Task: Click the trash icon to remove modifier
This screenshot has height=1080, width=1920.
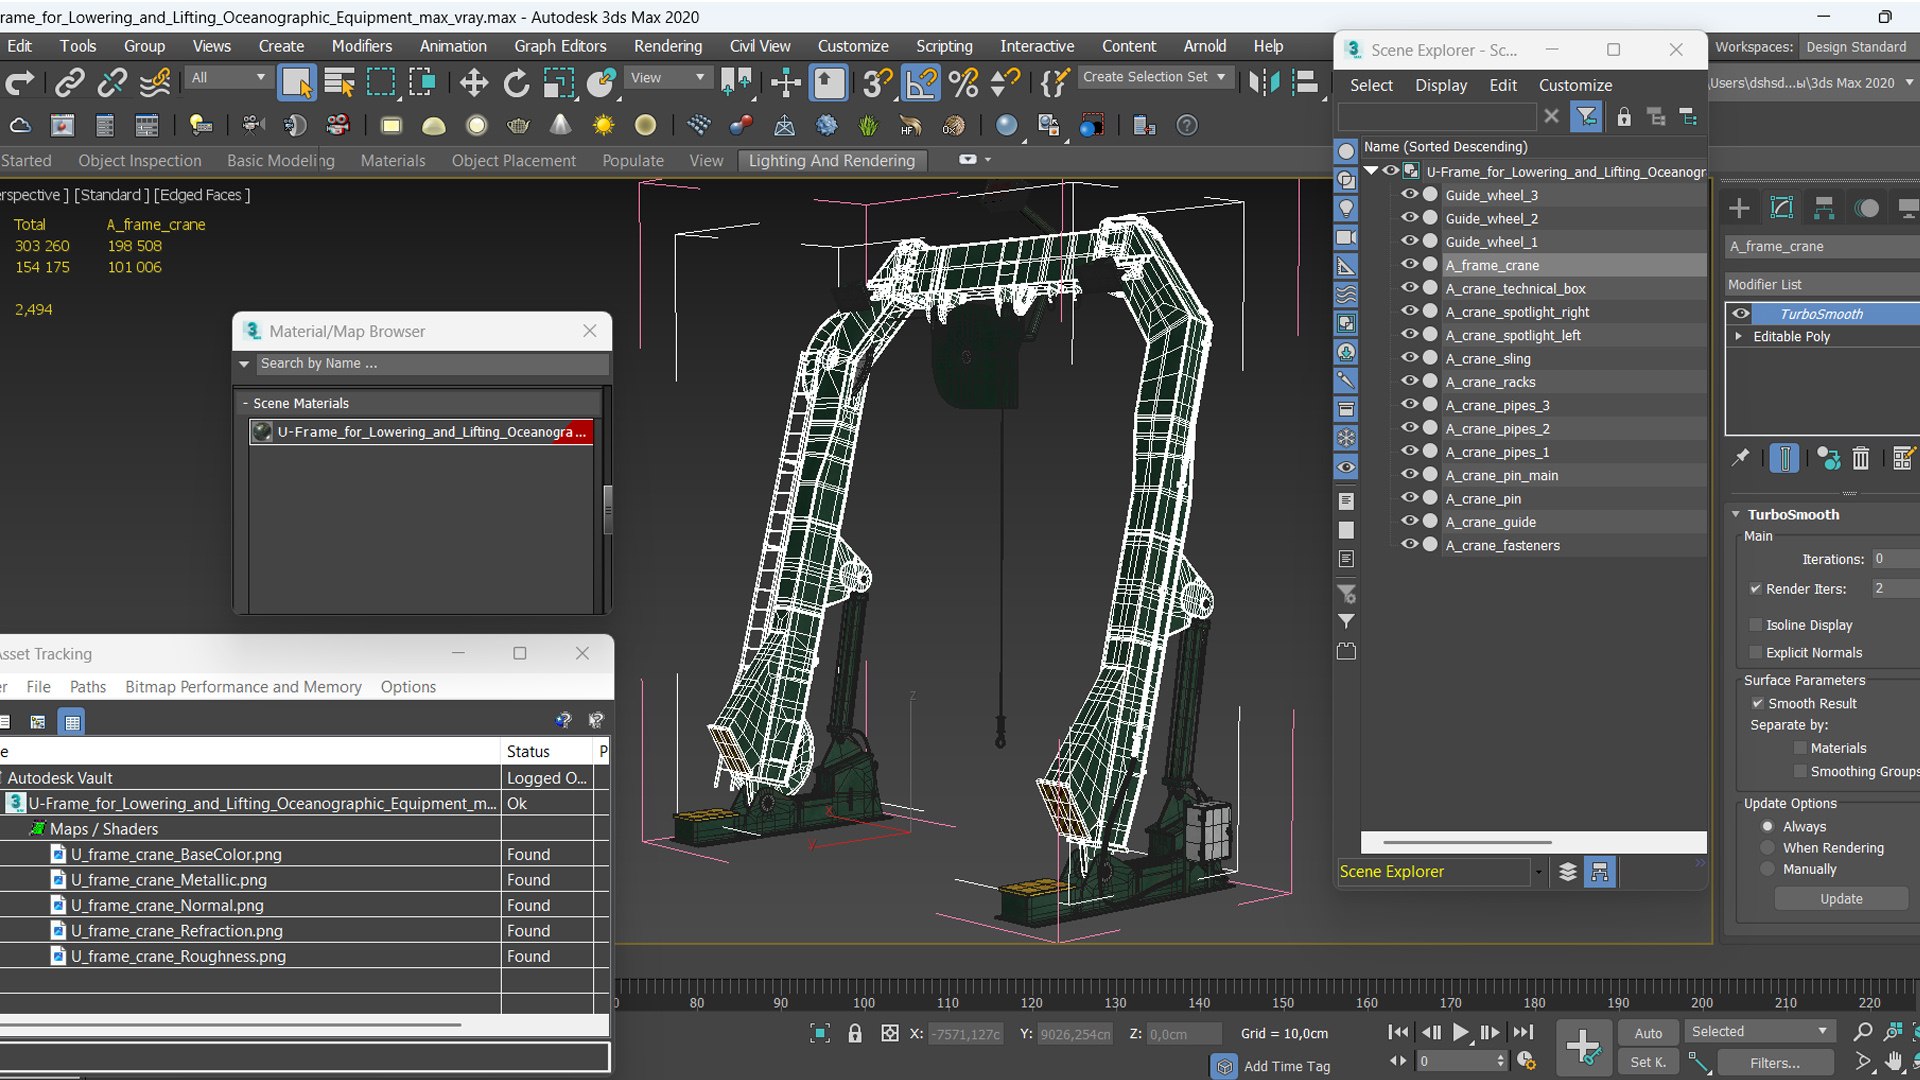Action: click(x=1860, y=458)
